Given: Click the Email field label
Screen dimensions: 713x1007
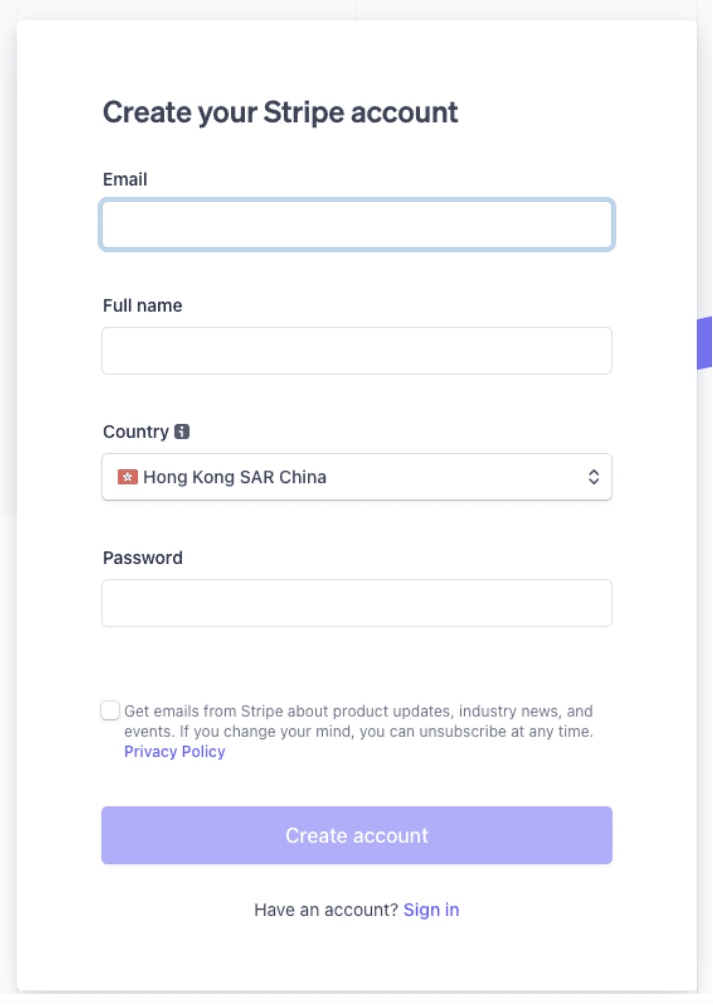Looking at the screenshot, I should [x=125, y=180].
